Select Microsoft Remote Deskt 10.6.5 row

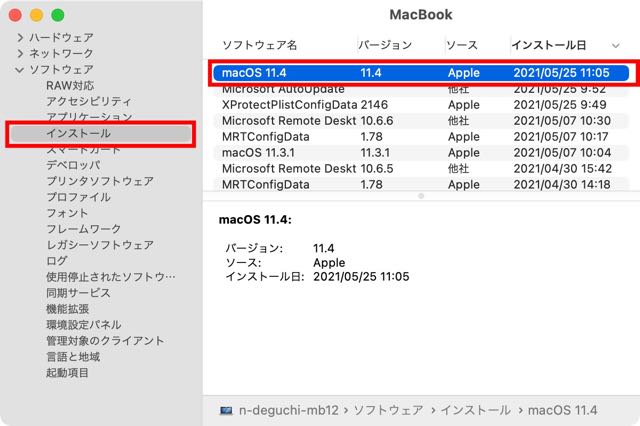(x=421, y=169)
